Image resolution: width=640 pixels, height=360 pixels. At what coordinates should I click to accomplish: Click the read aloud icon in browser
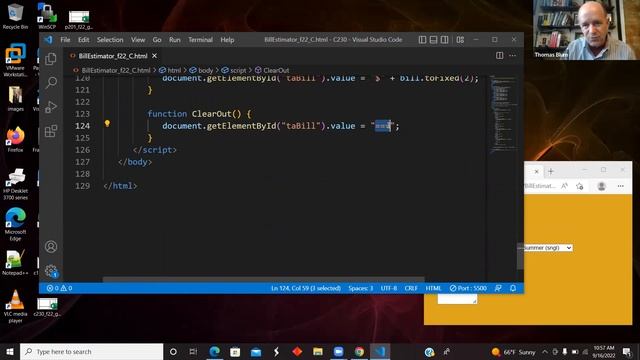564,186
